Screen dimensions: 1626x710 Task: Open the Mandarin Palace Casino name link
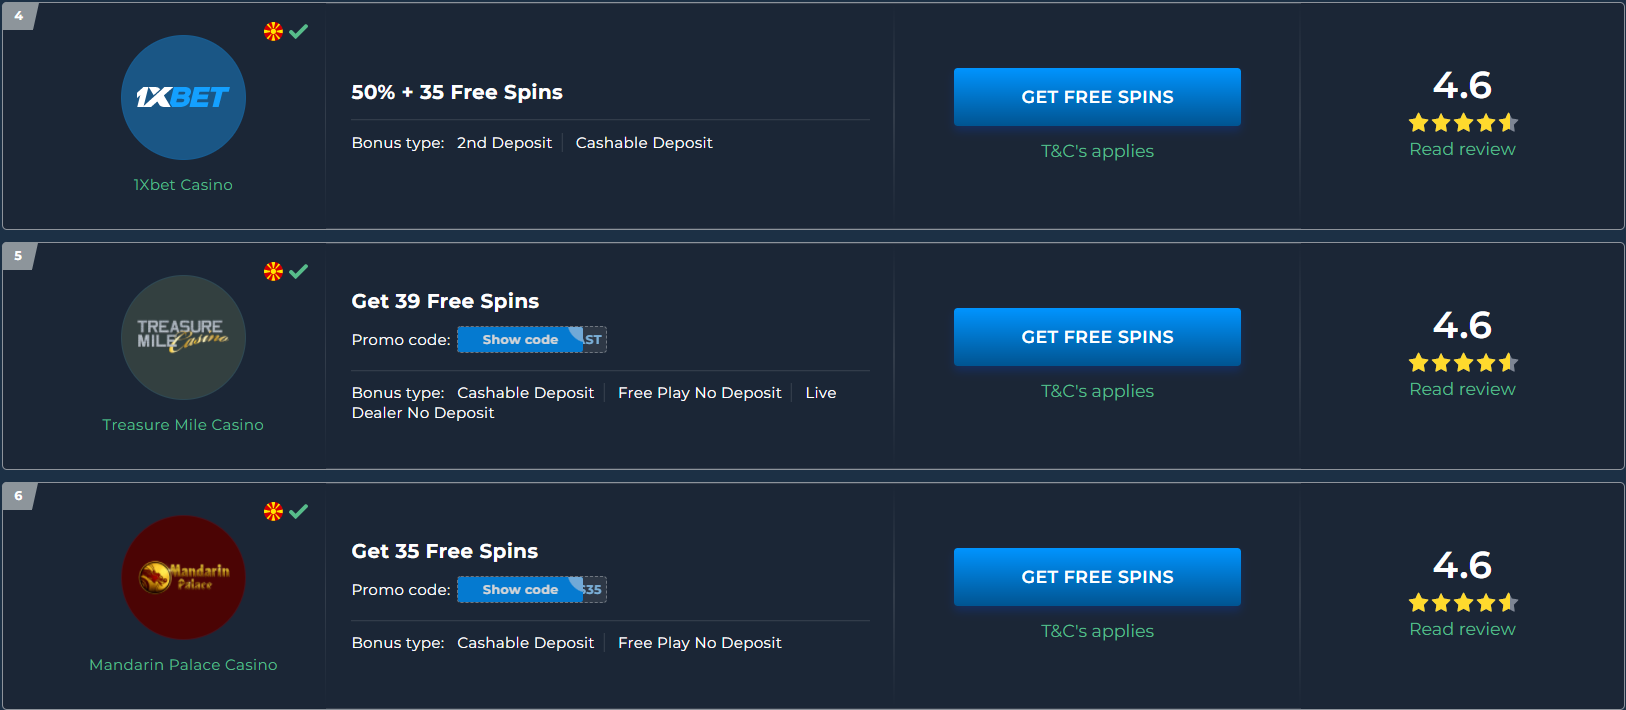[183, 665]
